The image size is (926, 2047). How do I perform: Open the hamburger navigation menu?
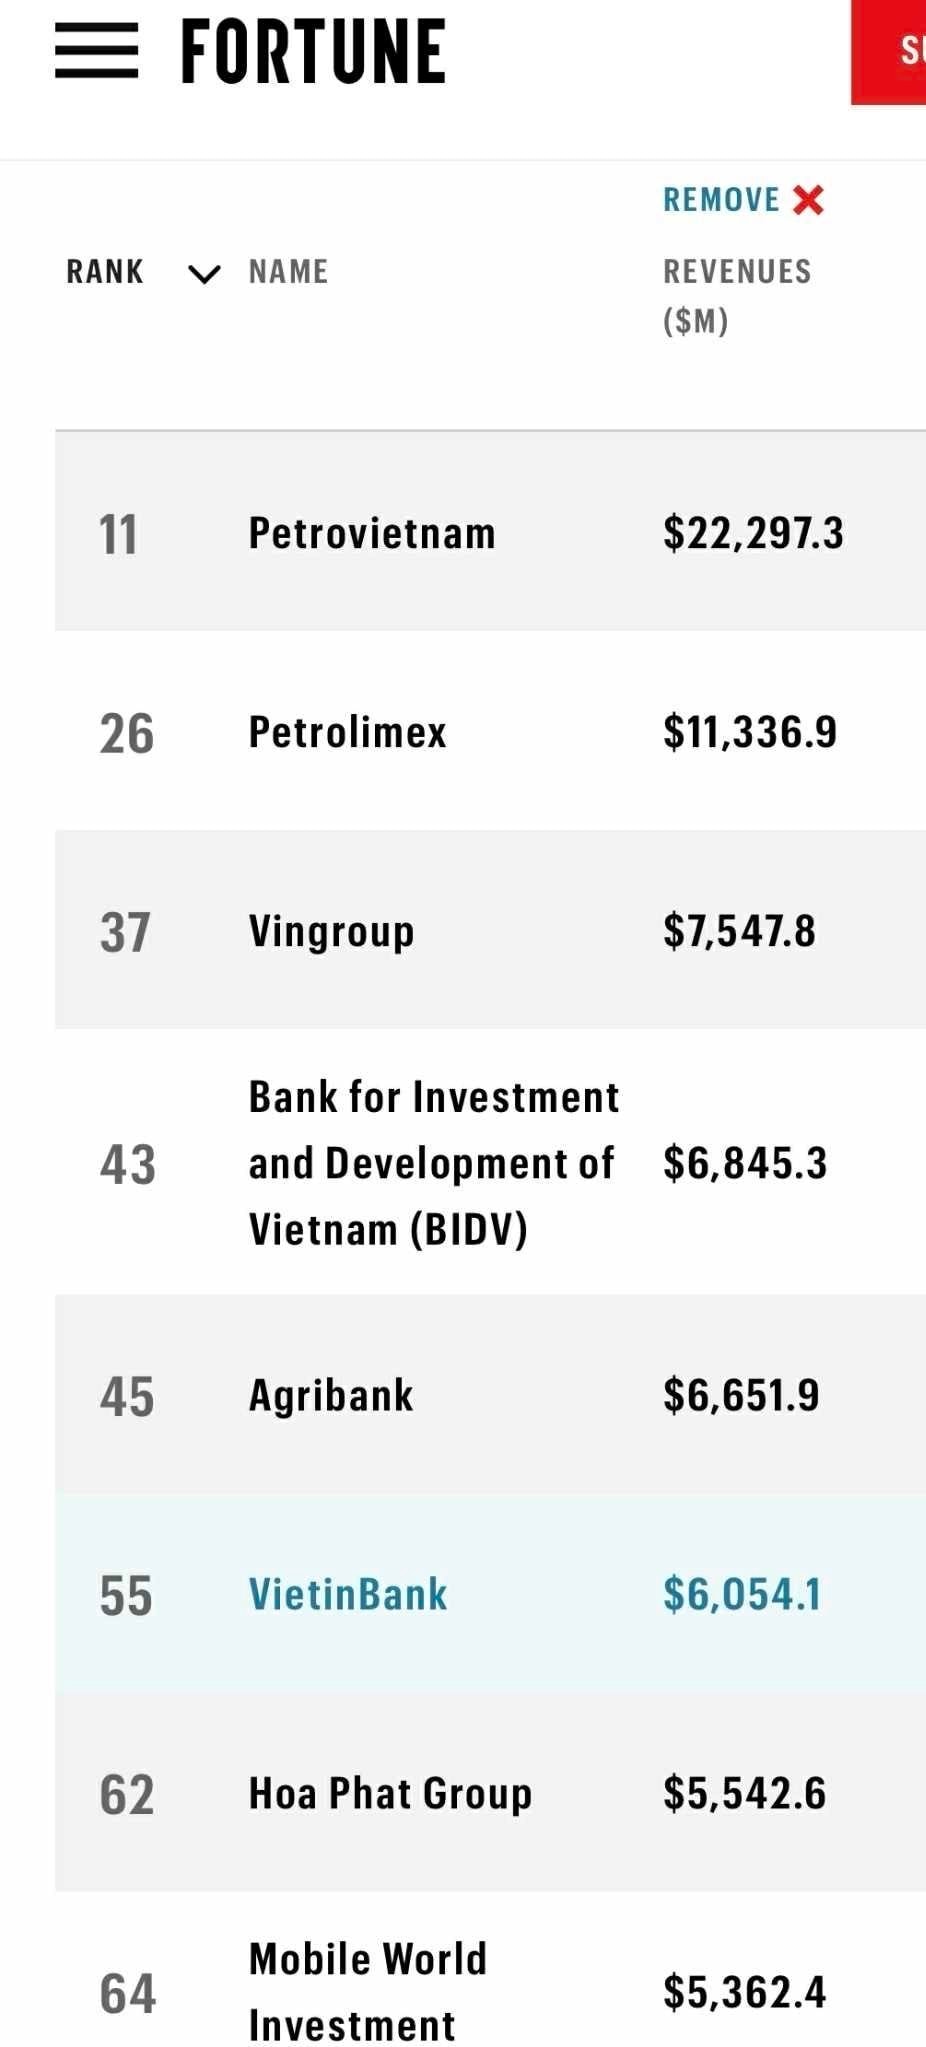coord(96,52)
